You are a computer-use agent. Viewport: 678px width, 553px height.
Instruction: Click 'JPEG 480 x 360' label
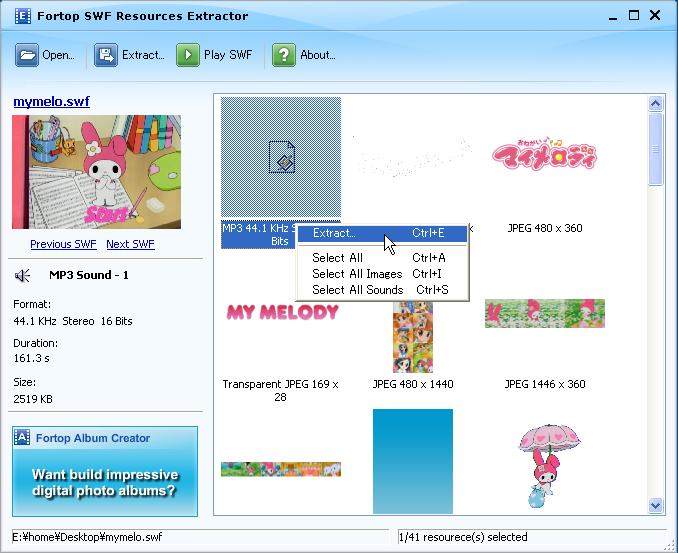(x=545, y=228)
